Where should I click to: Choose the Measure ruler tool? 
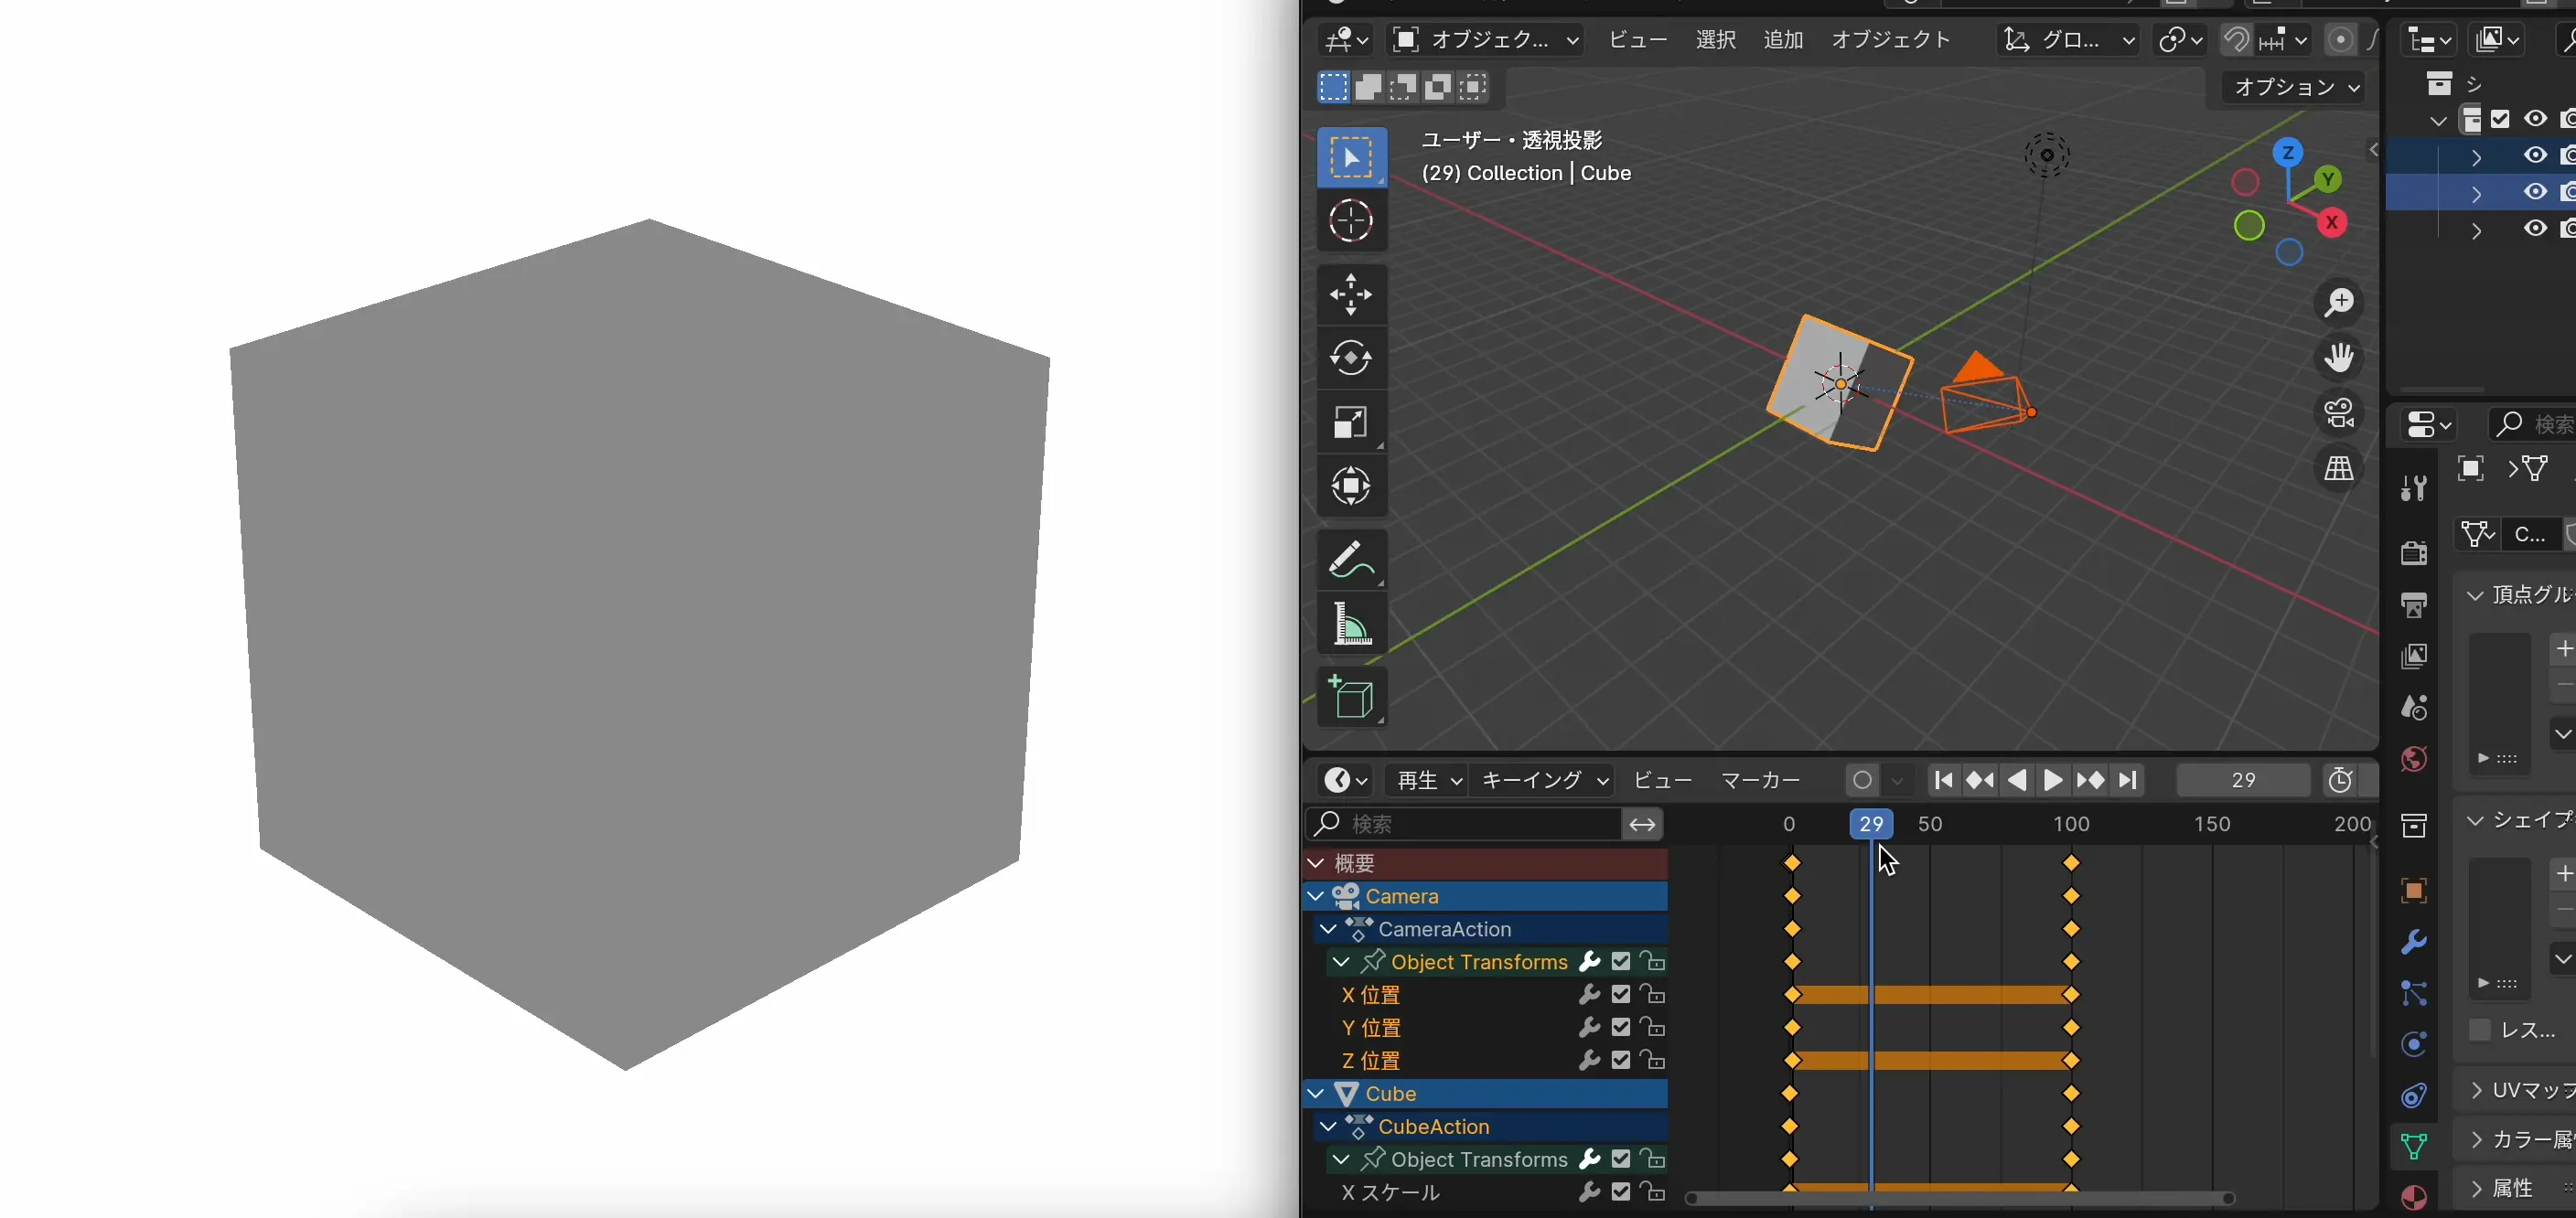(1352, 624)
